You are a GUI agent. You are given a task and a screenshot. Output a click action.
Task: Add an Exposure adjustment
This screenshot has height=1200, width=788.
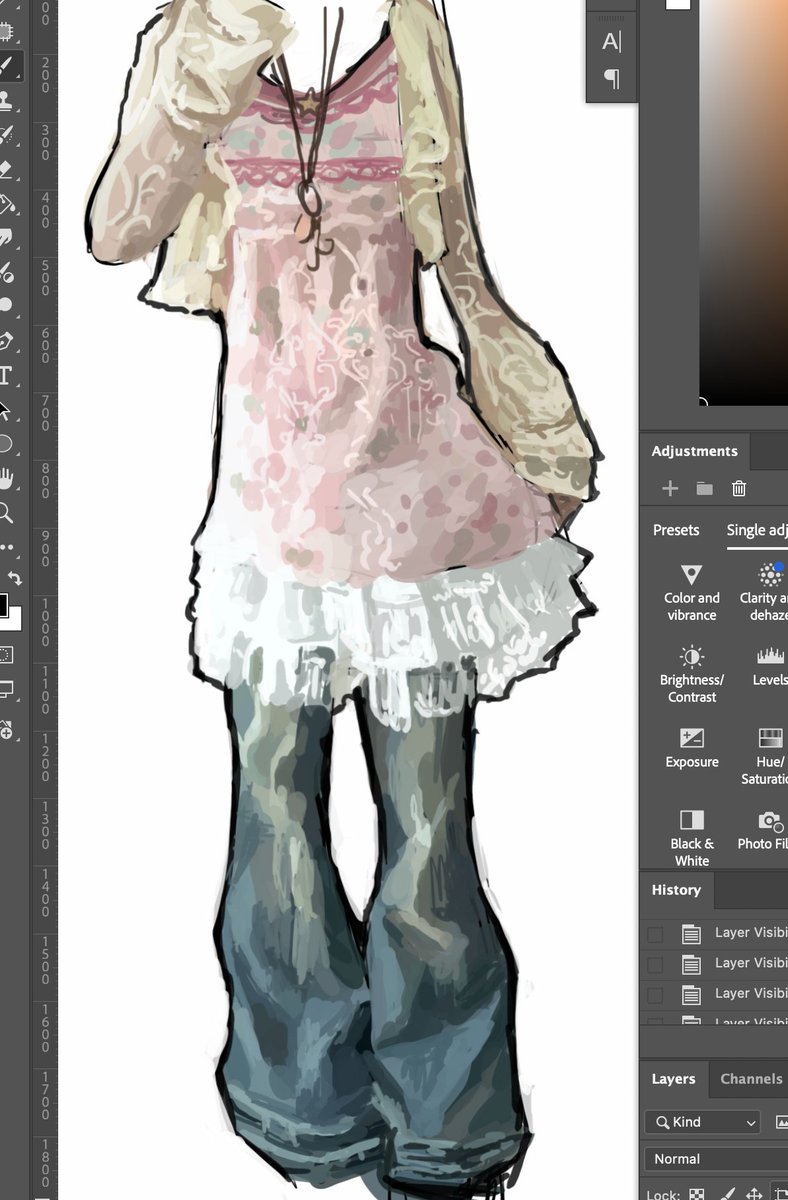(x=692, y=748)
